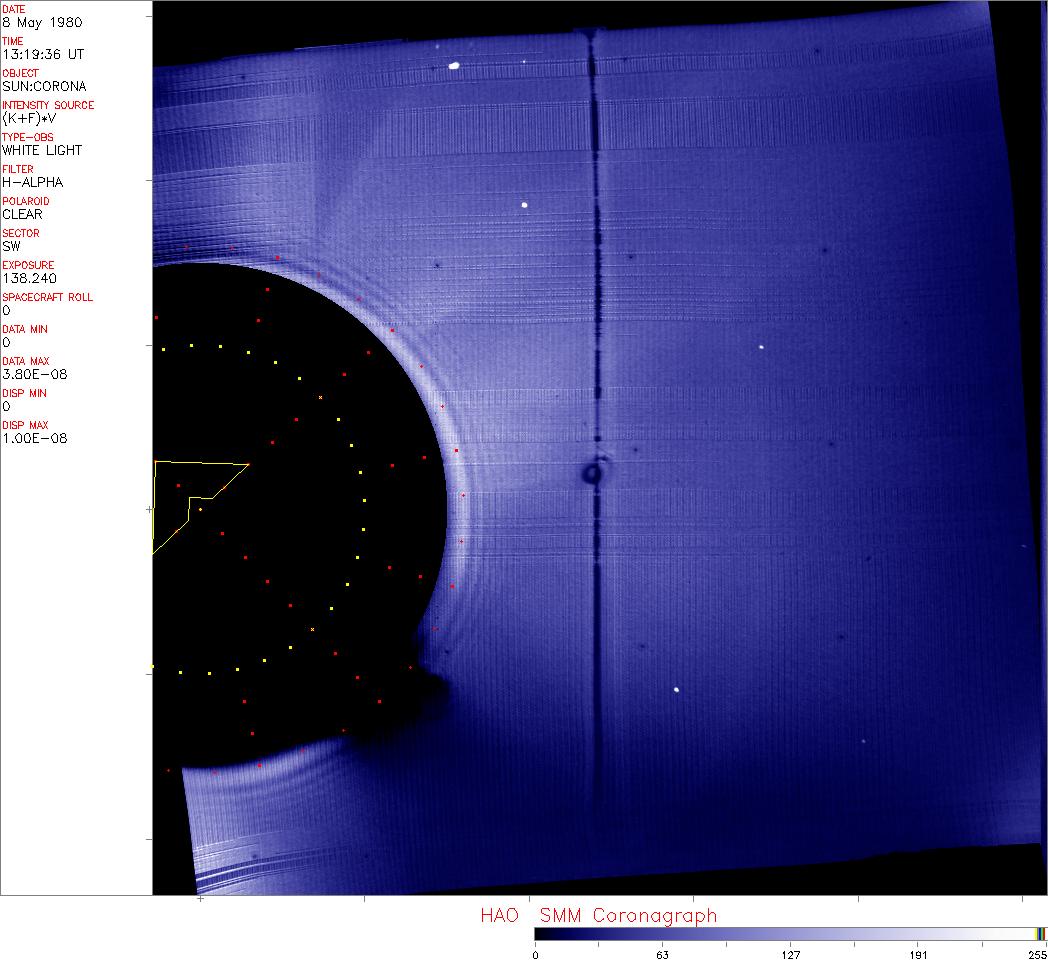Select the "SPACECRAFT ROLL" label
1048x960 pixels.
click(46, 297)
